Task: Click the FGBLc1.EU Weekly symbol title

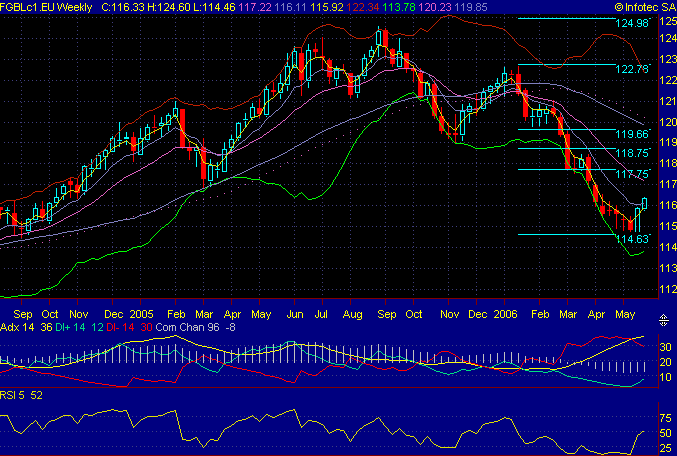Action: pos(47,7)
